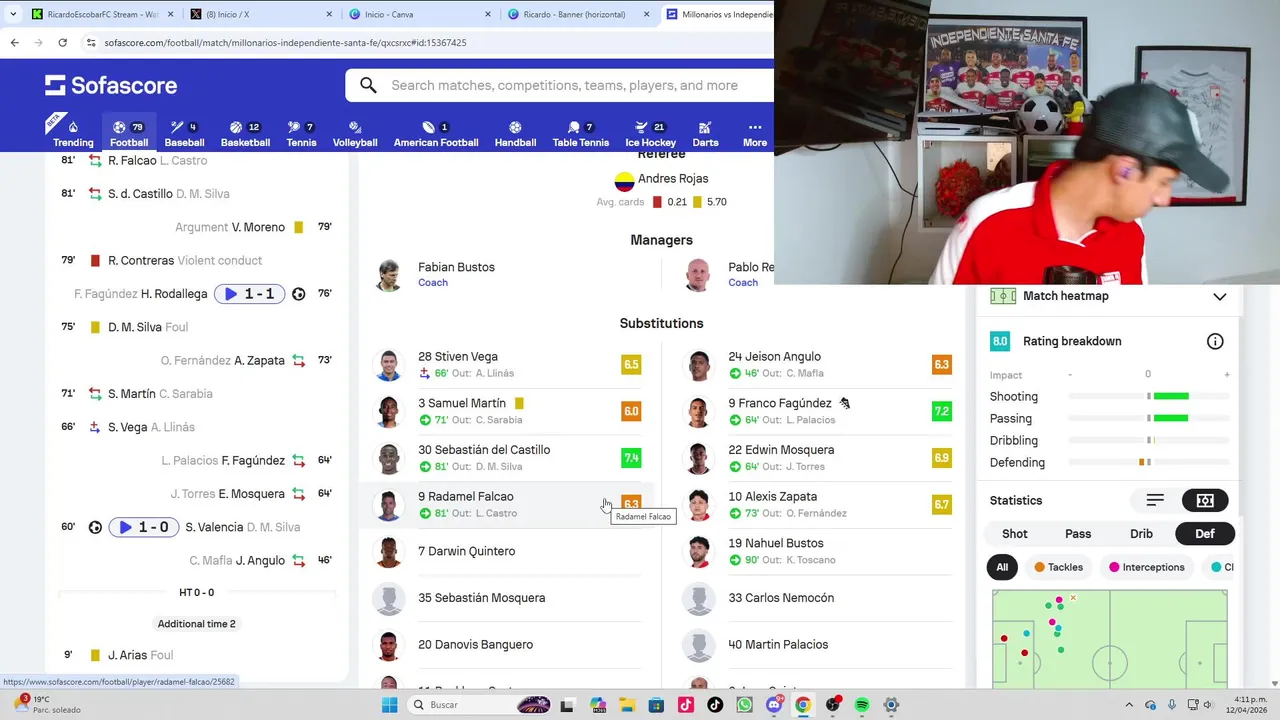Open Darwin Quintero player row
Screen dimensions: 1280x720
[x=508, y=551]
